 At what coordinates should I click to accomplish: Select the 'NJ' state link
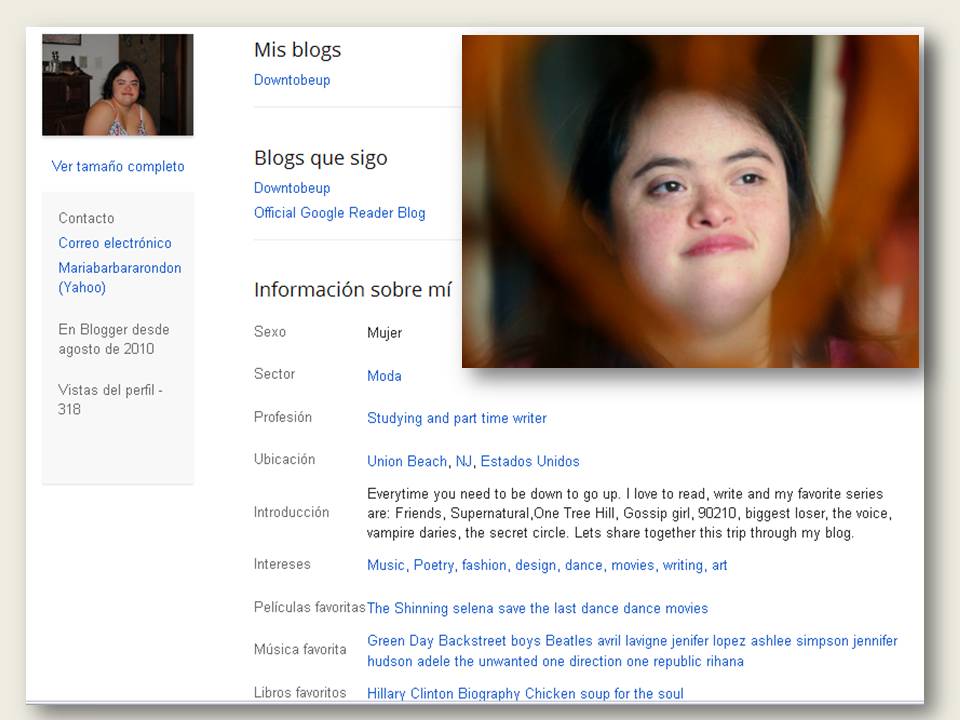pos(464,461)
